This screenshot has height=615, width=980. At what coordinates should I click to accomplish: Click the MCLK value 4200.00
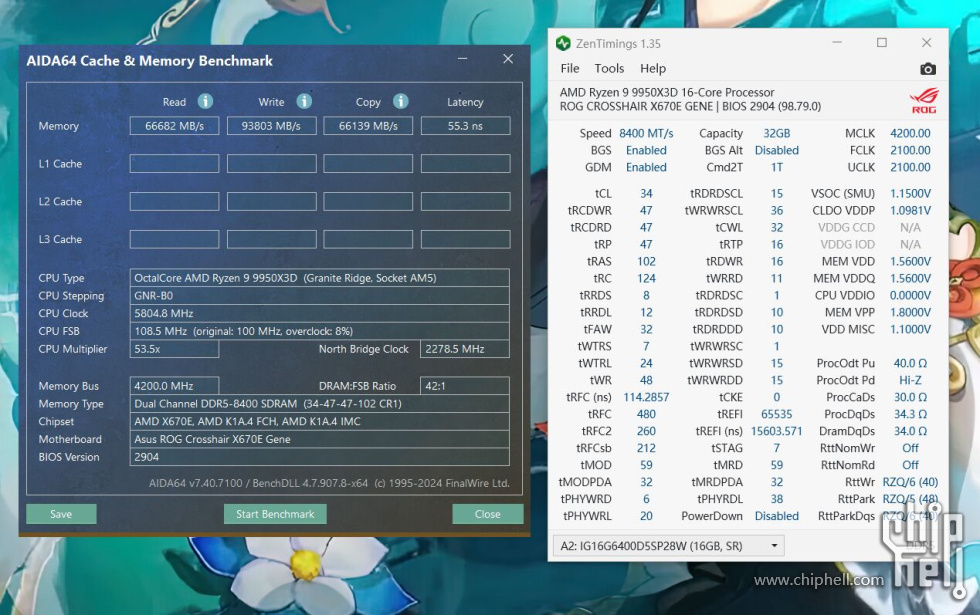click(910, 133)
